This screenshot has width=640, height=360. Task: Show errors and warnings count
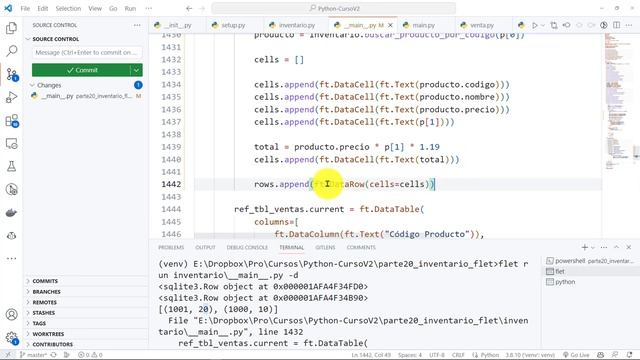[90, 355]
